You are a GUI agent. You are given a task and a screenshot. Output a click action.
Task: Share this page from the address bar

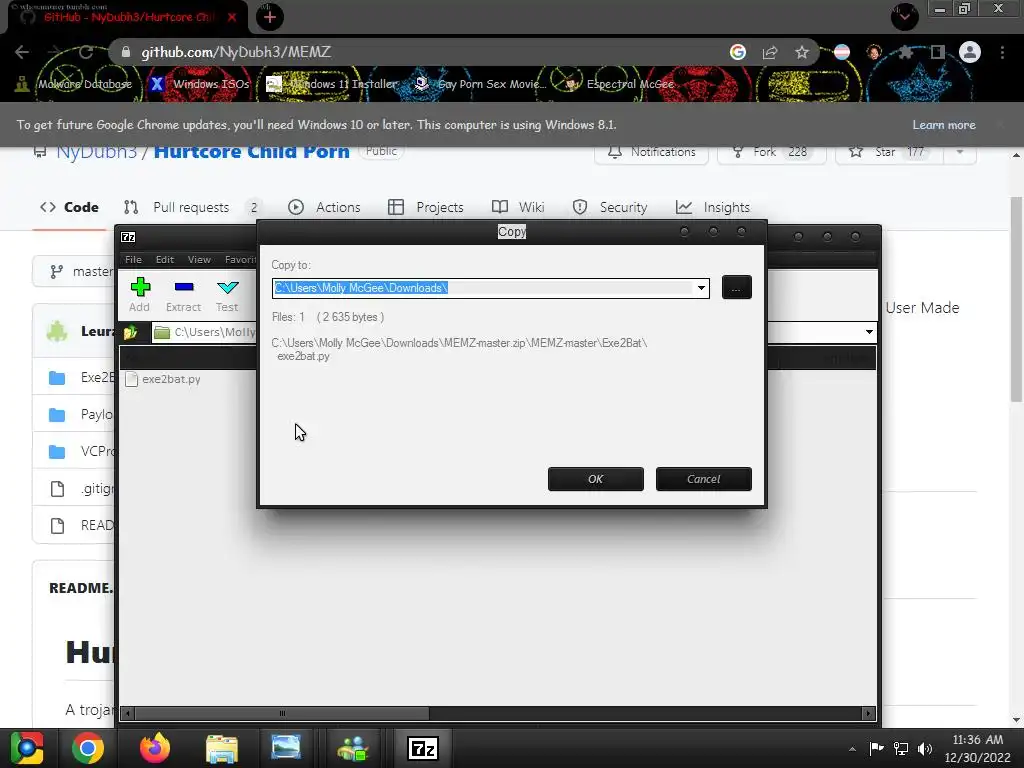click(x=770, y=52)
